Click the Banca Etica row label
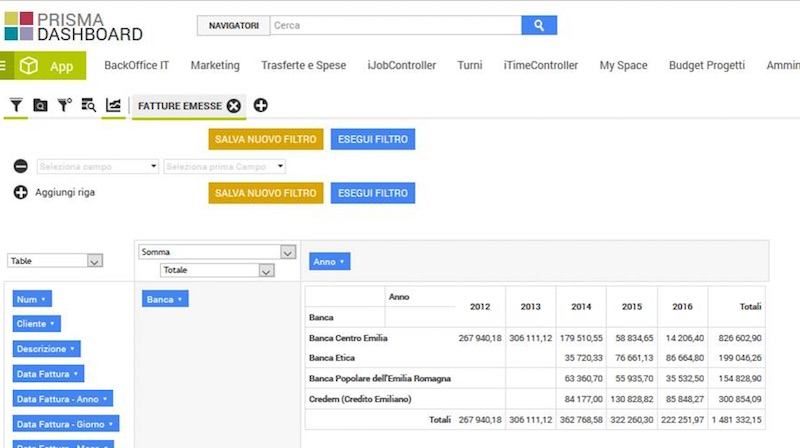 332,358
